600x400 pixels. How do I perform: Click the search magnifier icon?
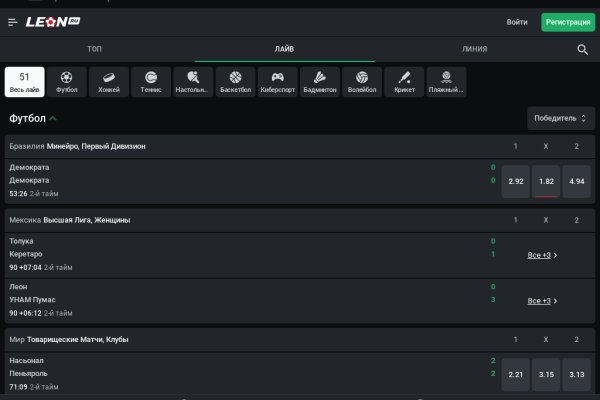(x=582, y=49)
